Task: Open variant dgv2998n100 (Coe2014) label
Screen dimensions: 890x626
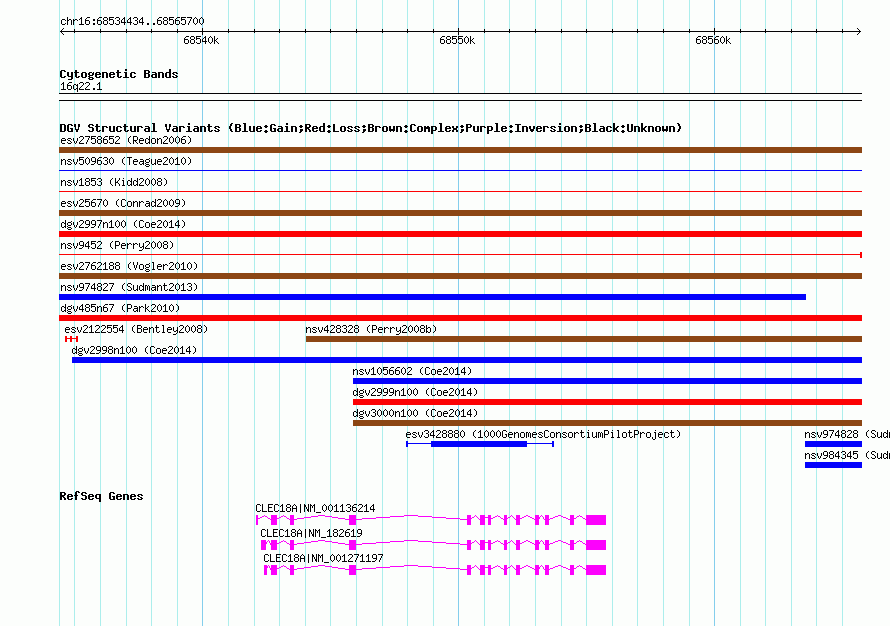Action: click(135, 350)
